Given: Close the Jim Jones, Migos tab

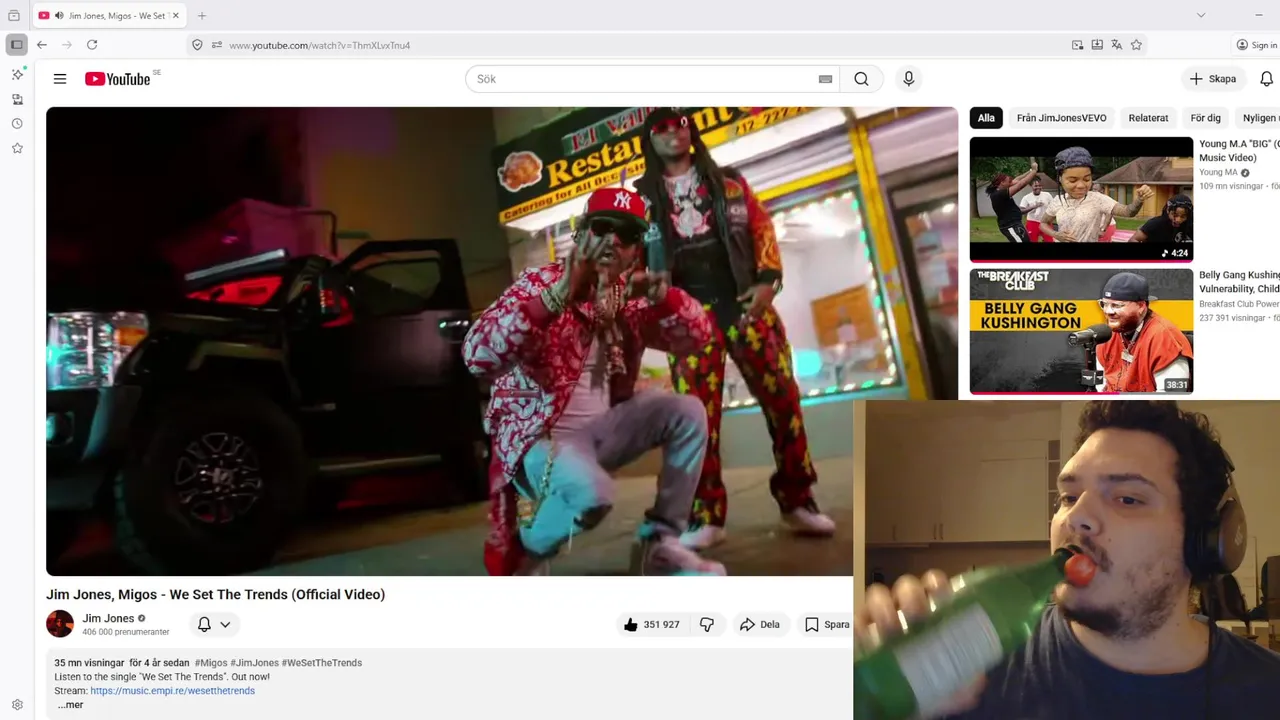Looking at the screenshot, I should pos(175,16).
